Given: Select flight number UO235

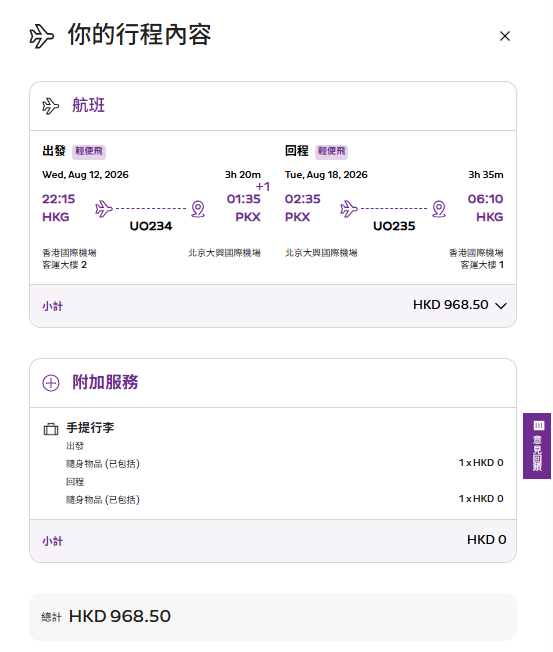Looking at the screenshot, I should point(394,226).
